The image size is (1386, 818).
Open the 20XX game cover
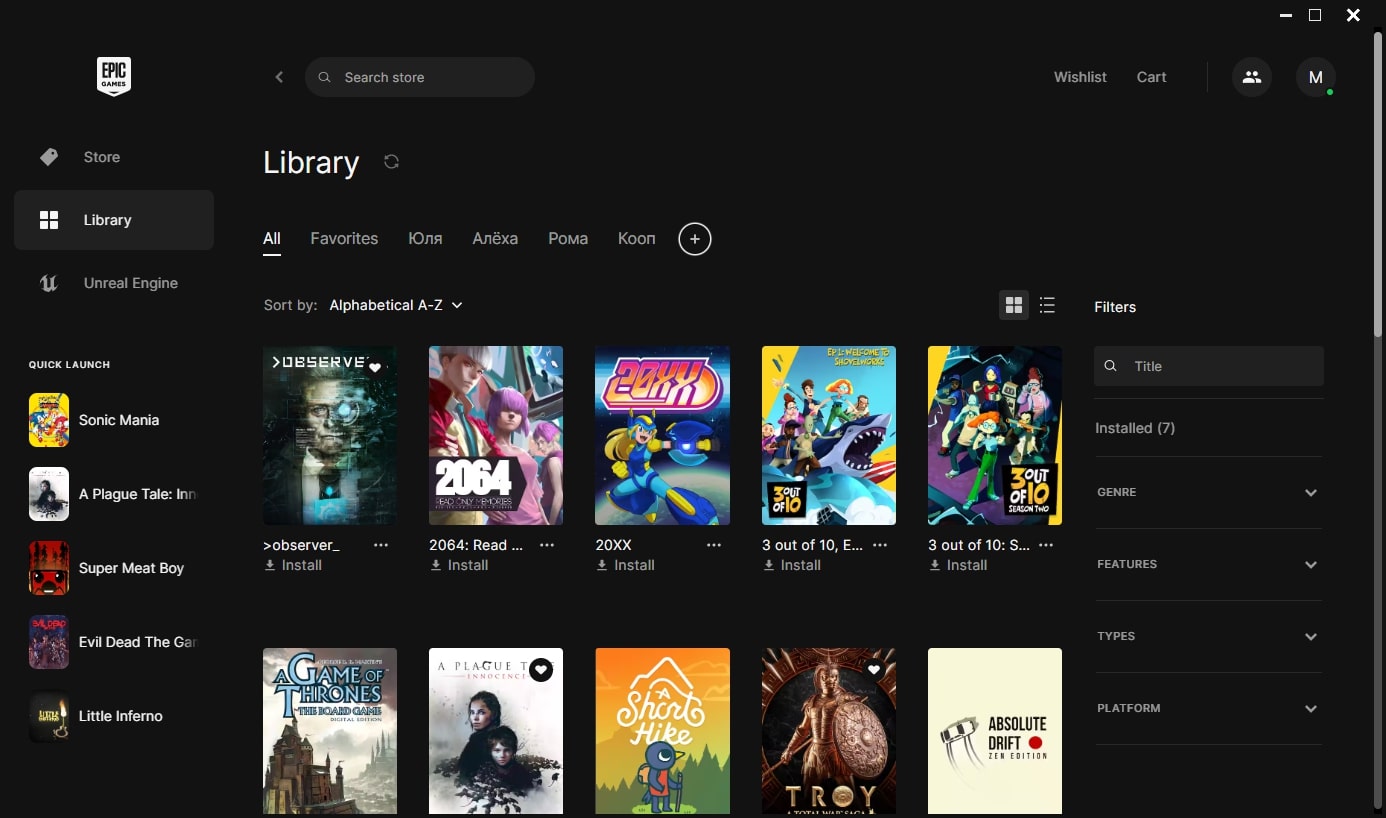point(662,436)
